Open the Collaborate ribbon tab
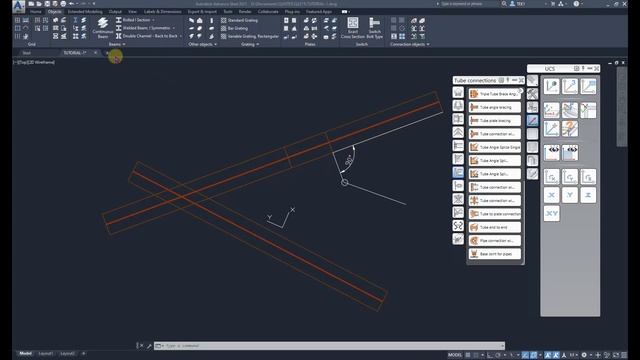 (x=268, y=12)
